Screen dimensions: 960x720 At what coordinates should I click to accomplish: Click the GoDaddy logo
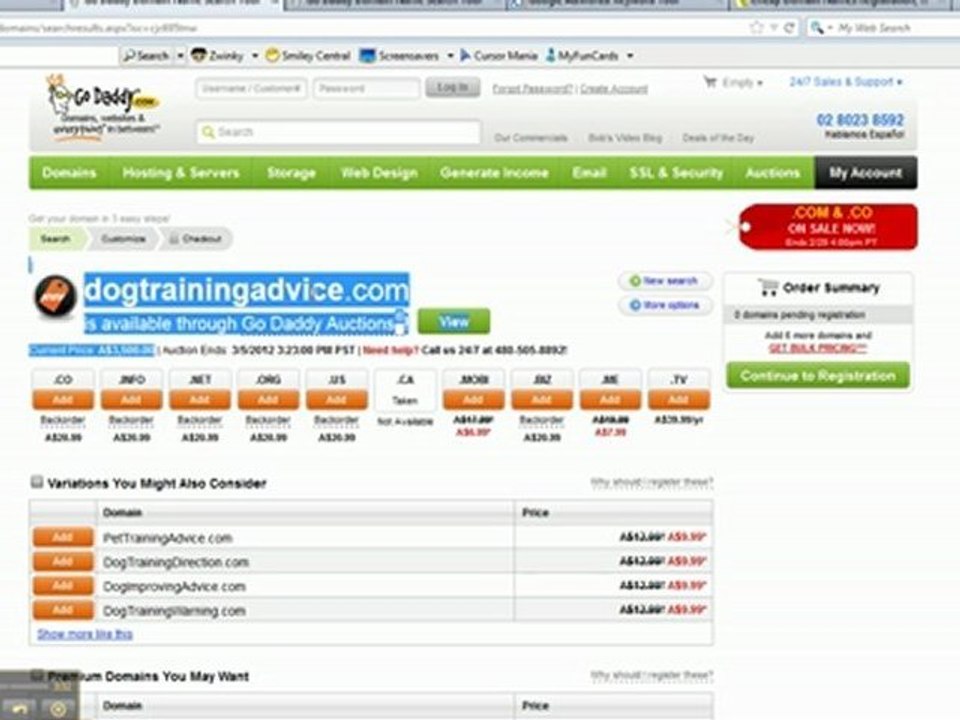104,107
